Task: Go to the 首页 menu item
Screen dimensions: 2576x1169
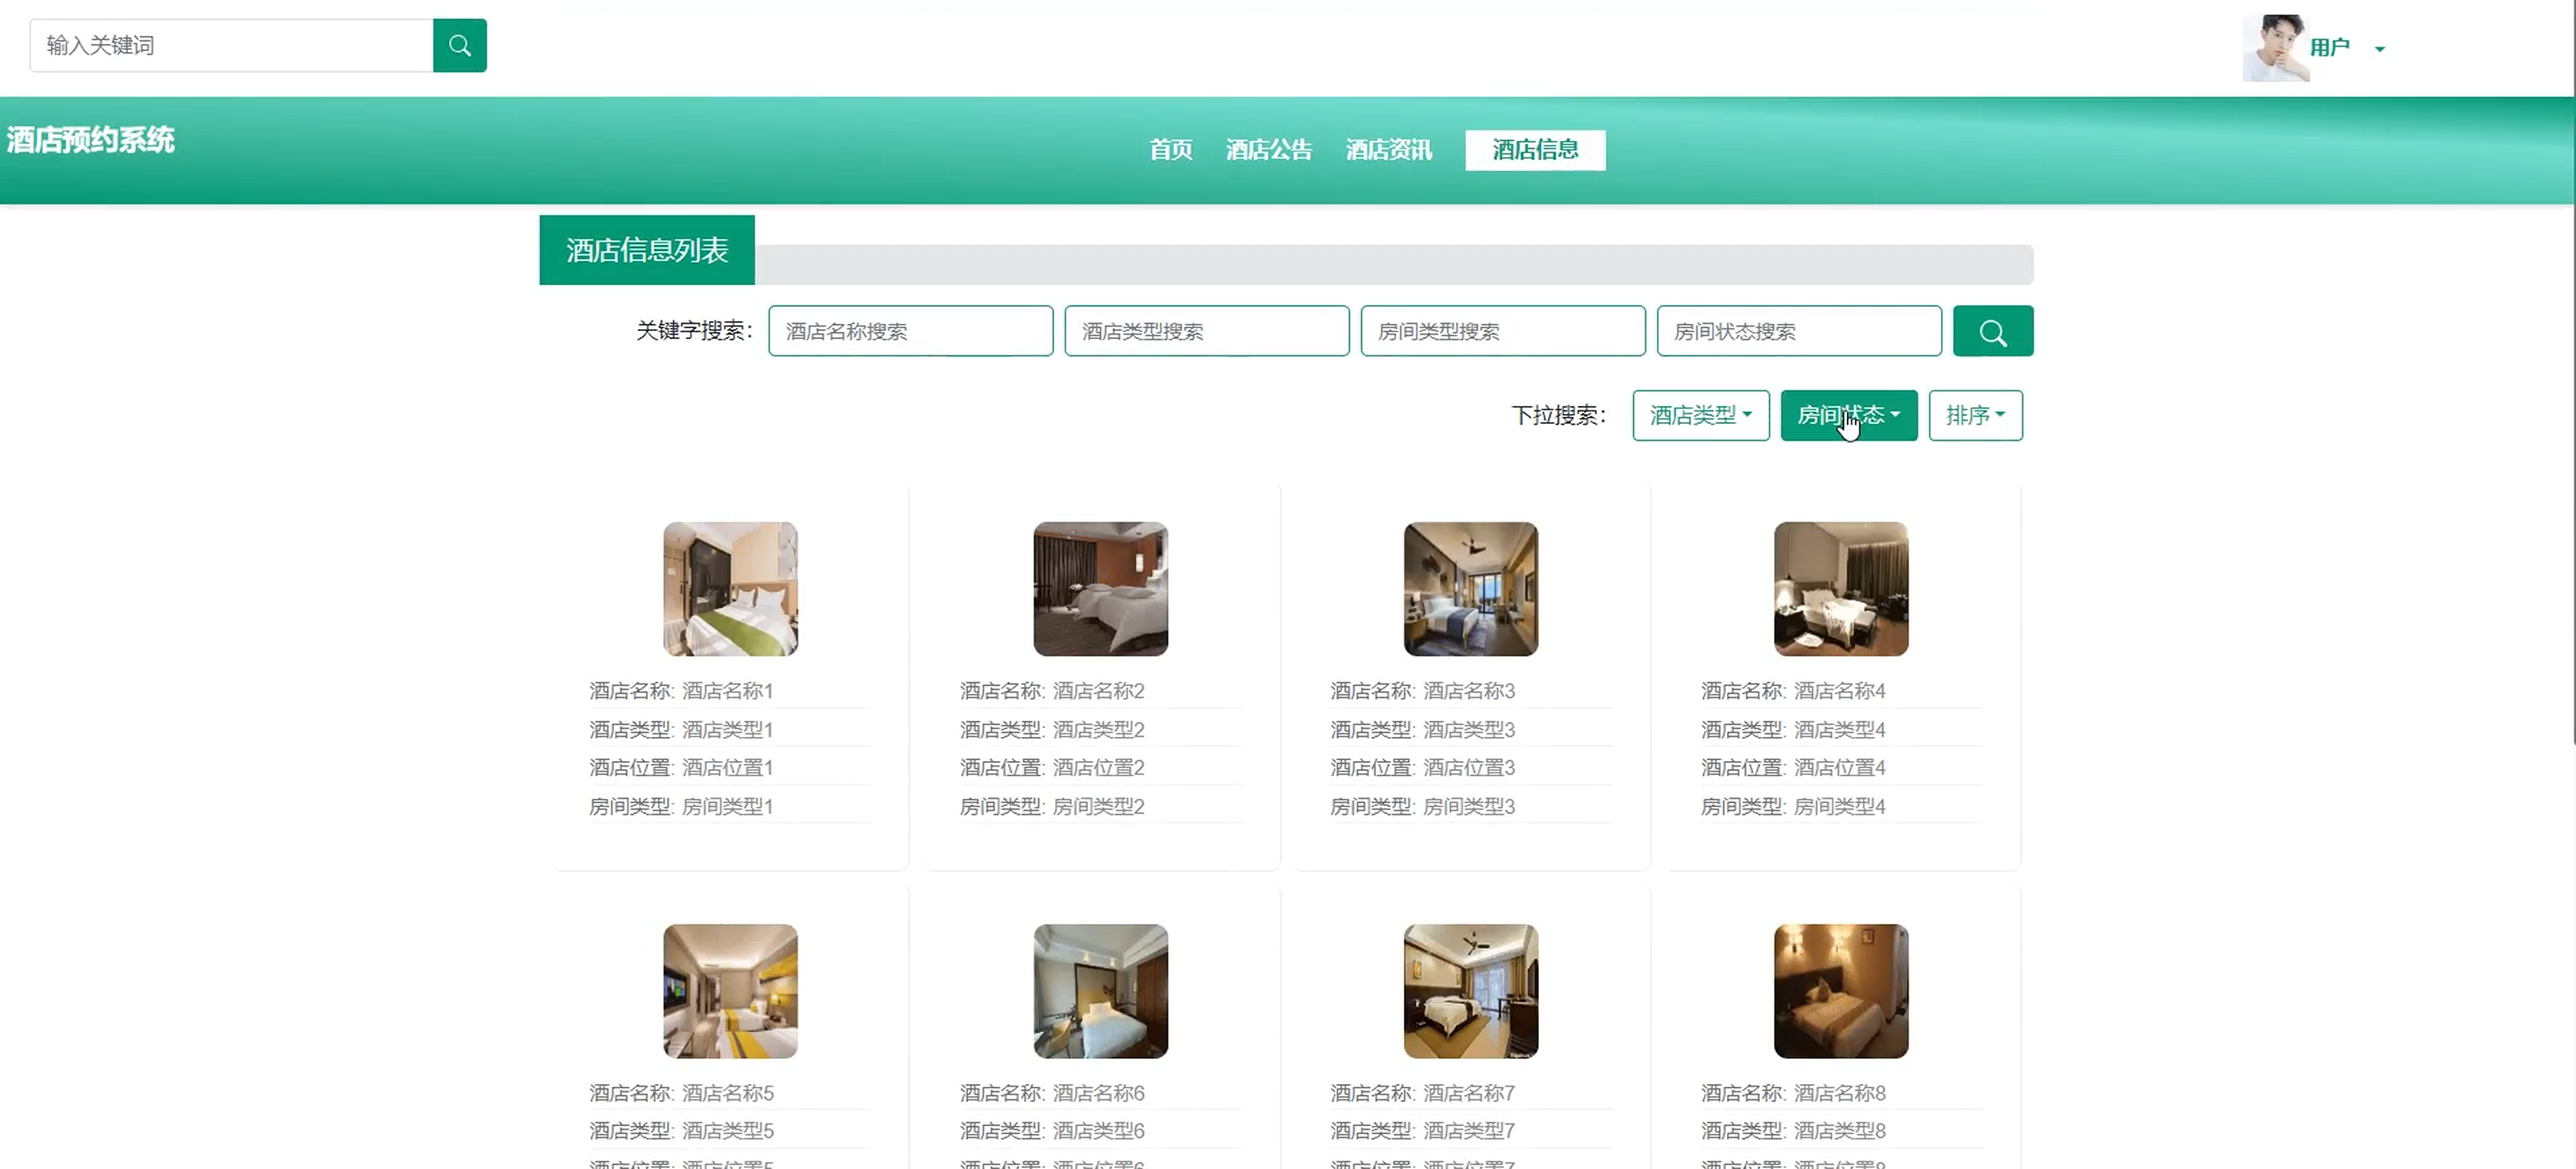Action: pos(1170,150)
